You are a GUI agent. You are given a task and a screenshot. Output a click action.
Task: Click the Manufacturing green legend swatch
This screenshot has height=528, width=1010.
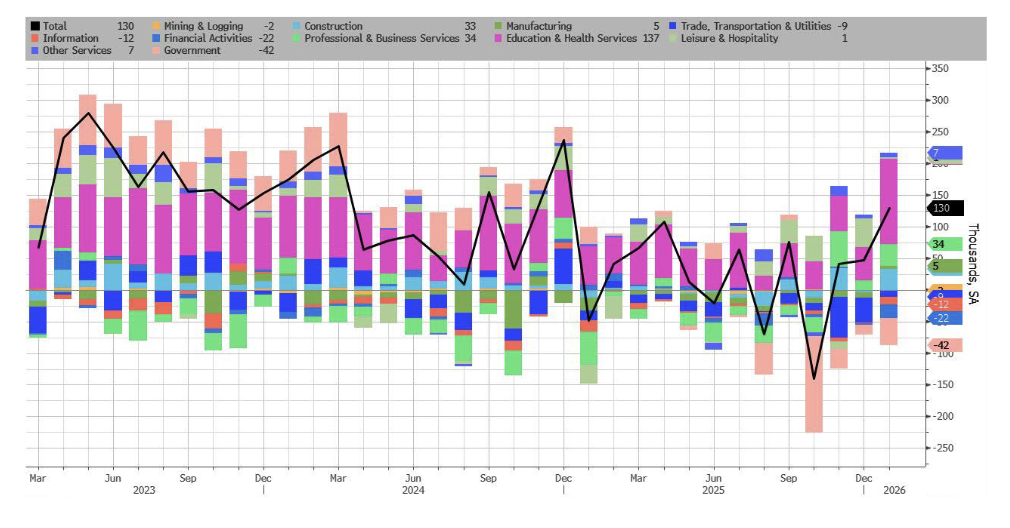(498, 26)
